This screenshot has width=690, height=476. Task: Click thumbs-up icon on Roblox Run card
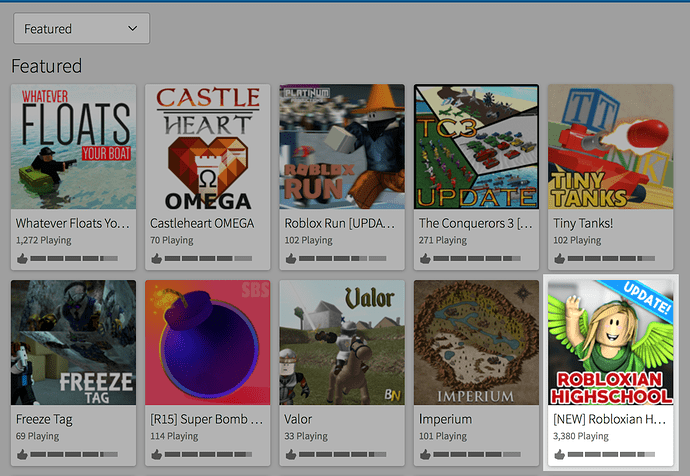290,258
